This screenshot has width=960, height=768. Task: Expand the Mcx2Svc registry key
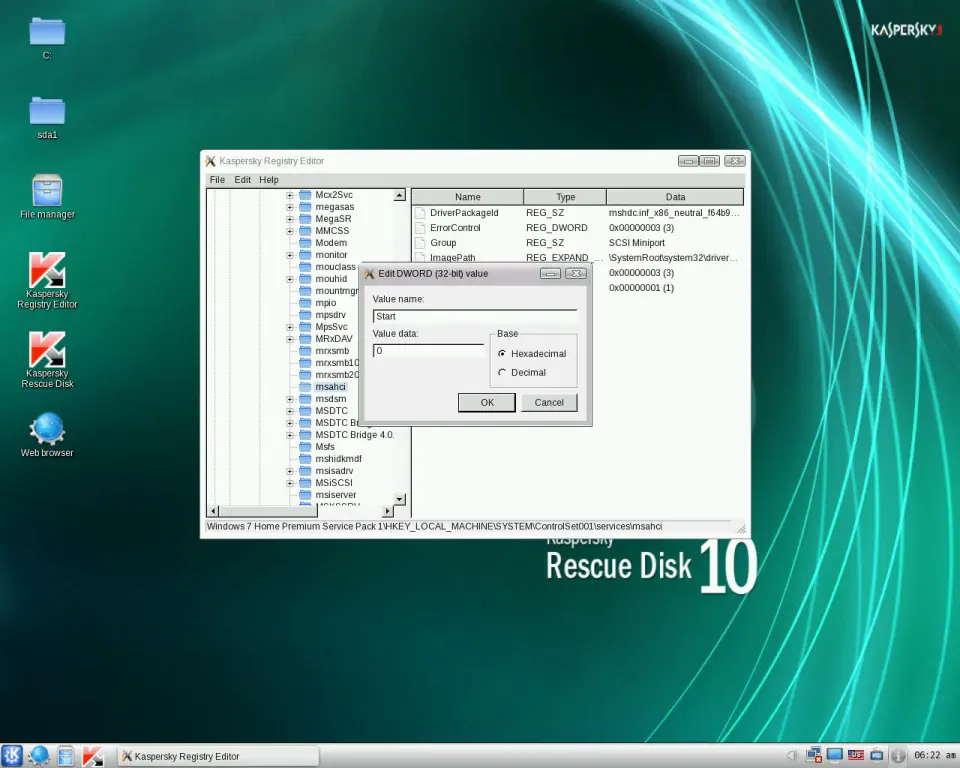290,195
